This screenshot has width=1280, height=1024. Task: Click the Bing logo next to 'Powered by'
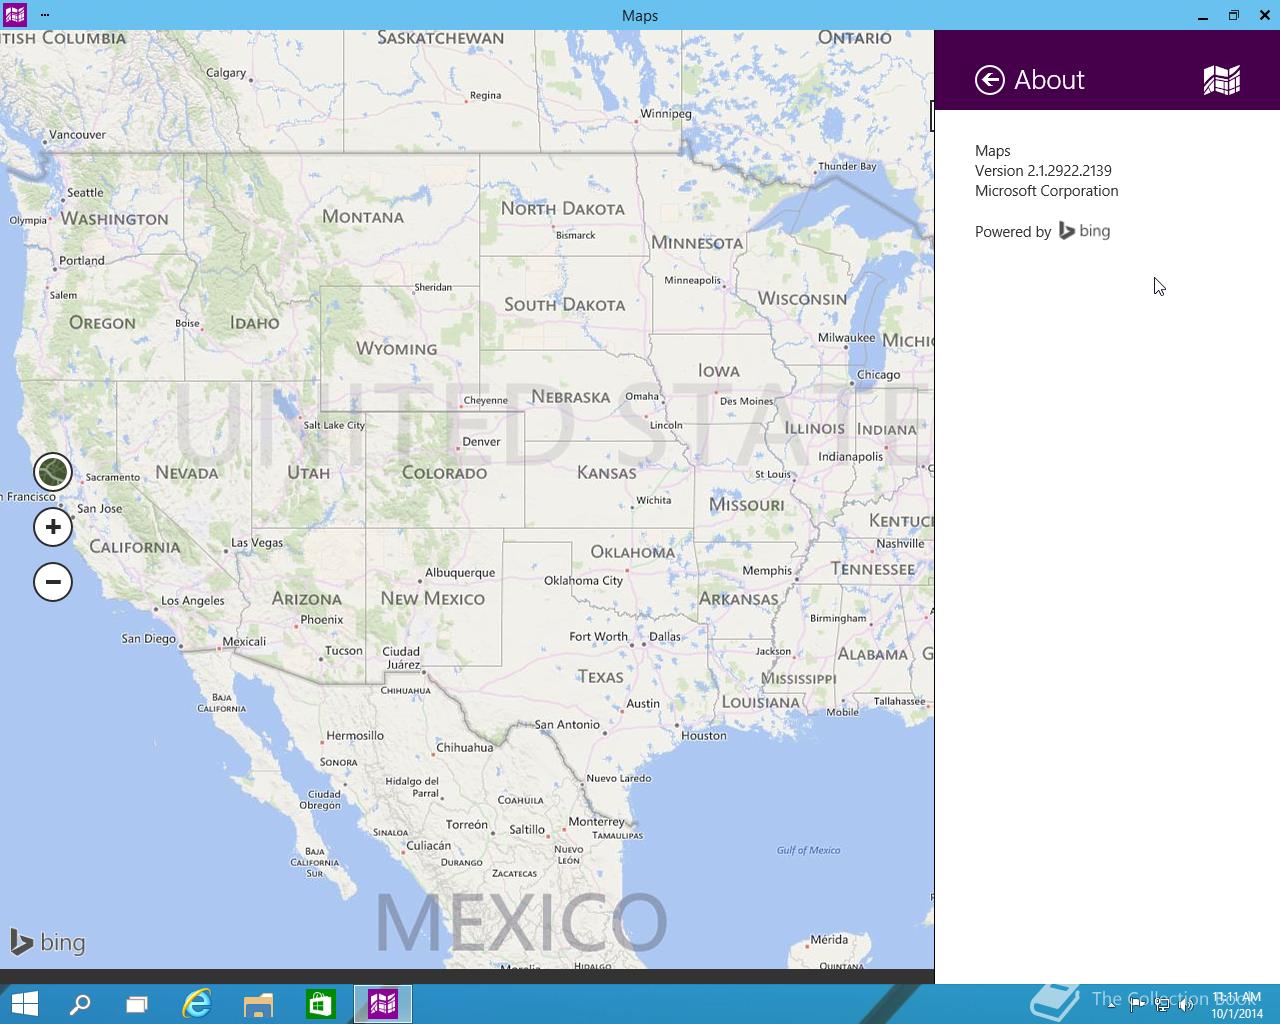(x=1085, y=231)
